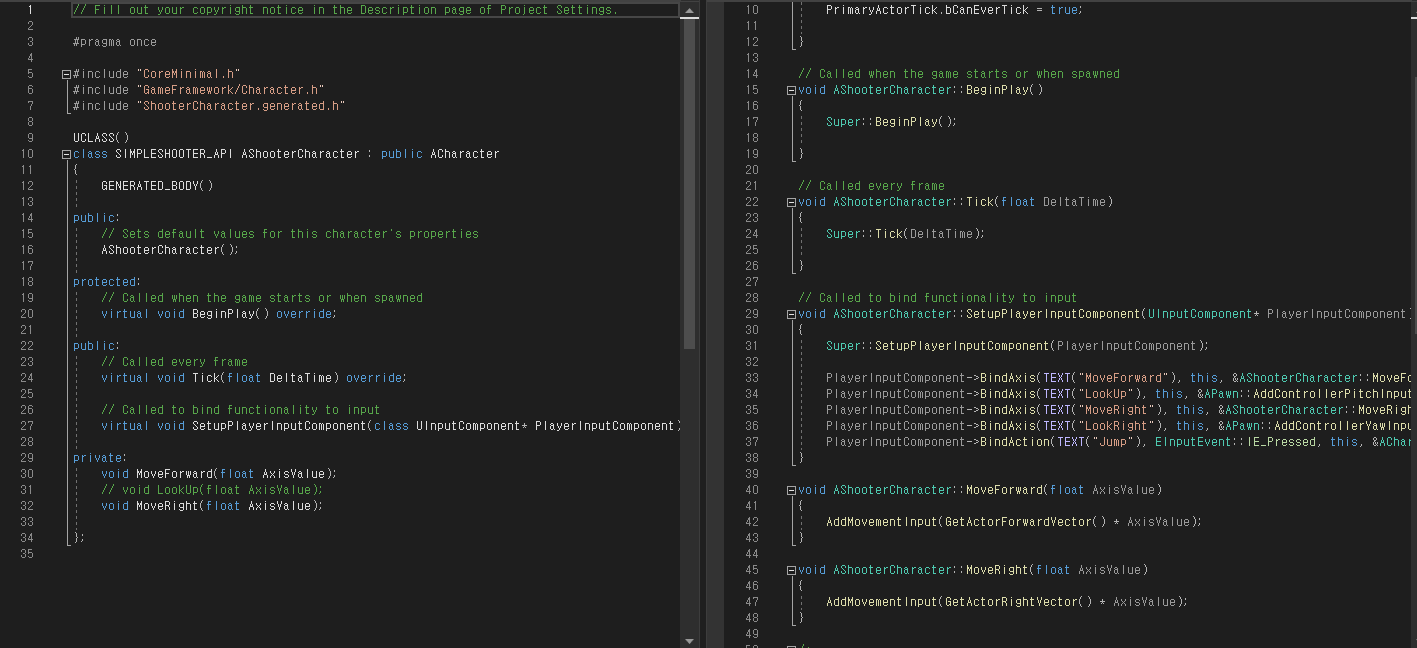Click the 'Called every frame' comment in cpp
Screen dimensions: 1417x648
coord(871,186)
